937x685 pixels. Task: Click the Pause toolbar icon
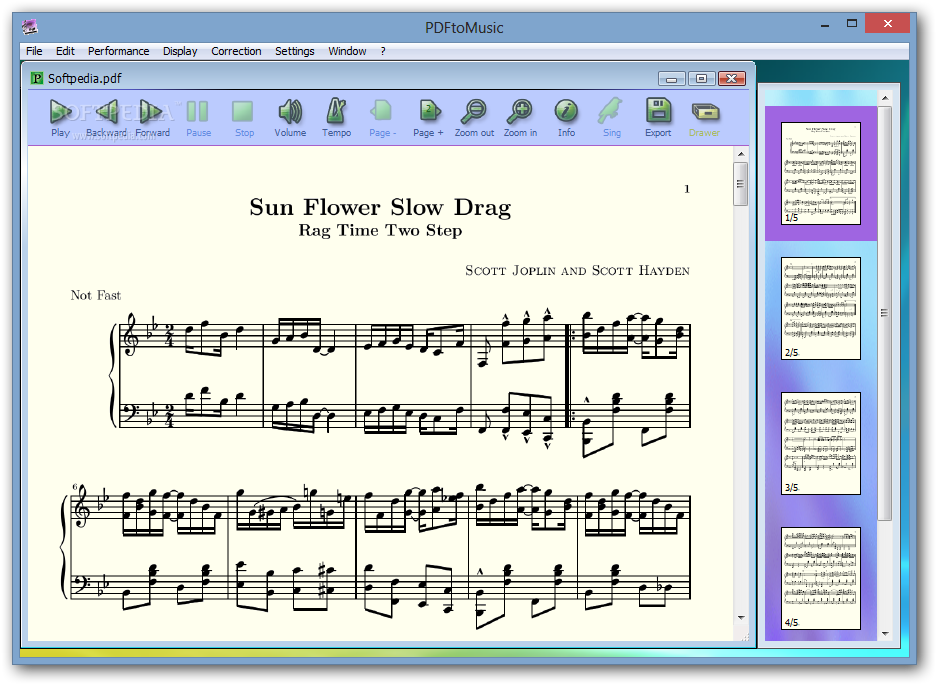(198, 112)
